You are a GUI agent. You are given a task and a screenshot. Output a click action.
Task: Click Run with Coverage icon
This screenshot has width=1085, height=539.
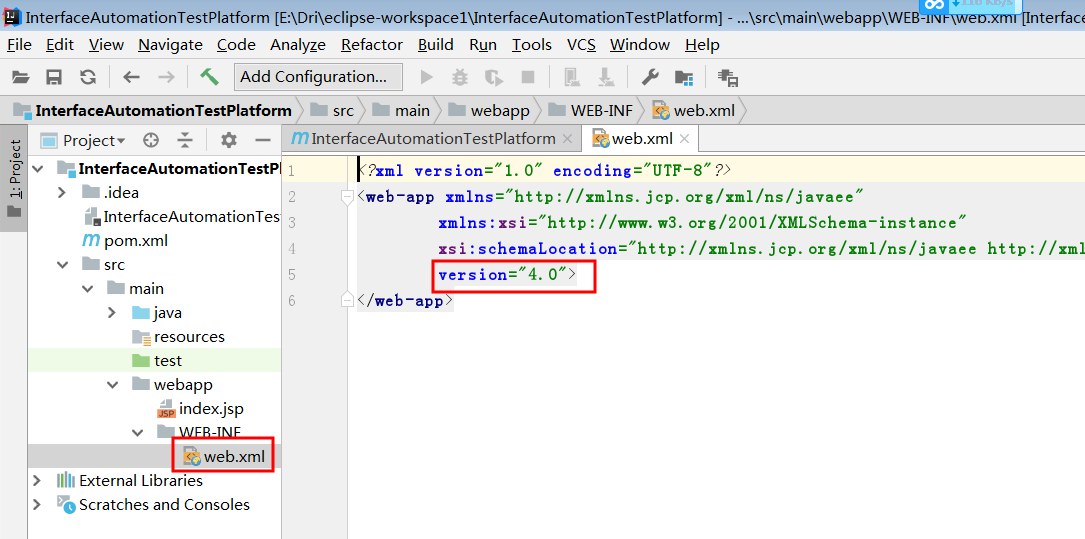[494, 77]
